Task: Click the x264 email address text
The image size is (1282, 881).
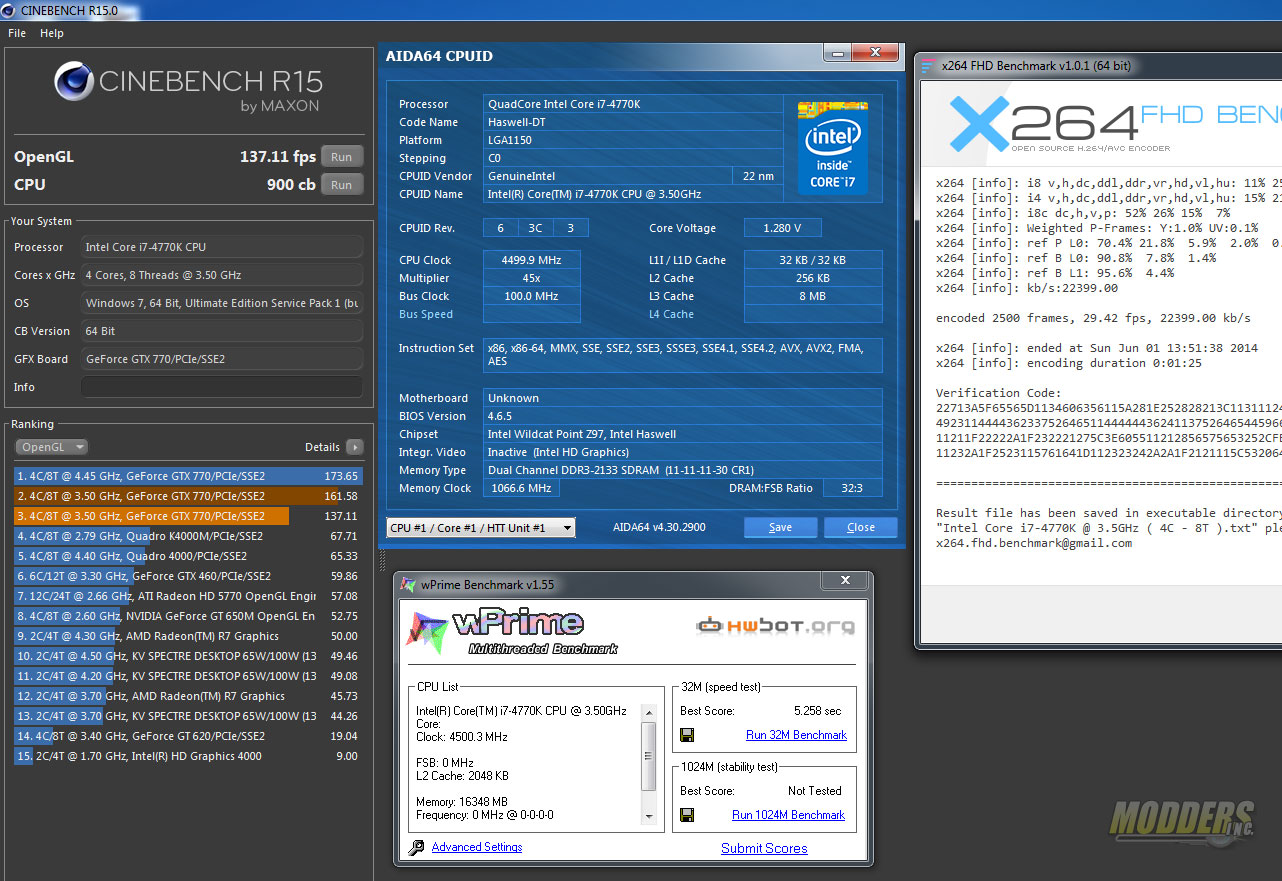Action: pyautogui.click(x=1034, y=543)
